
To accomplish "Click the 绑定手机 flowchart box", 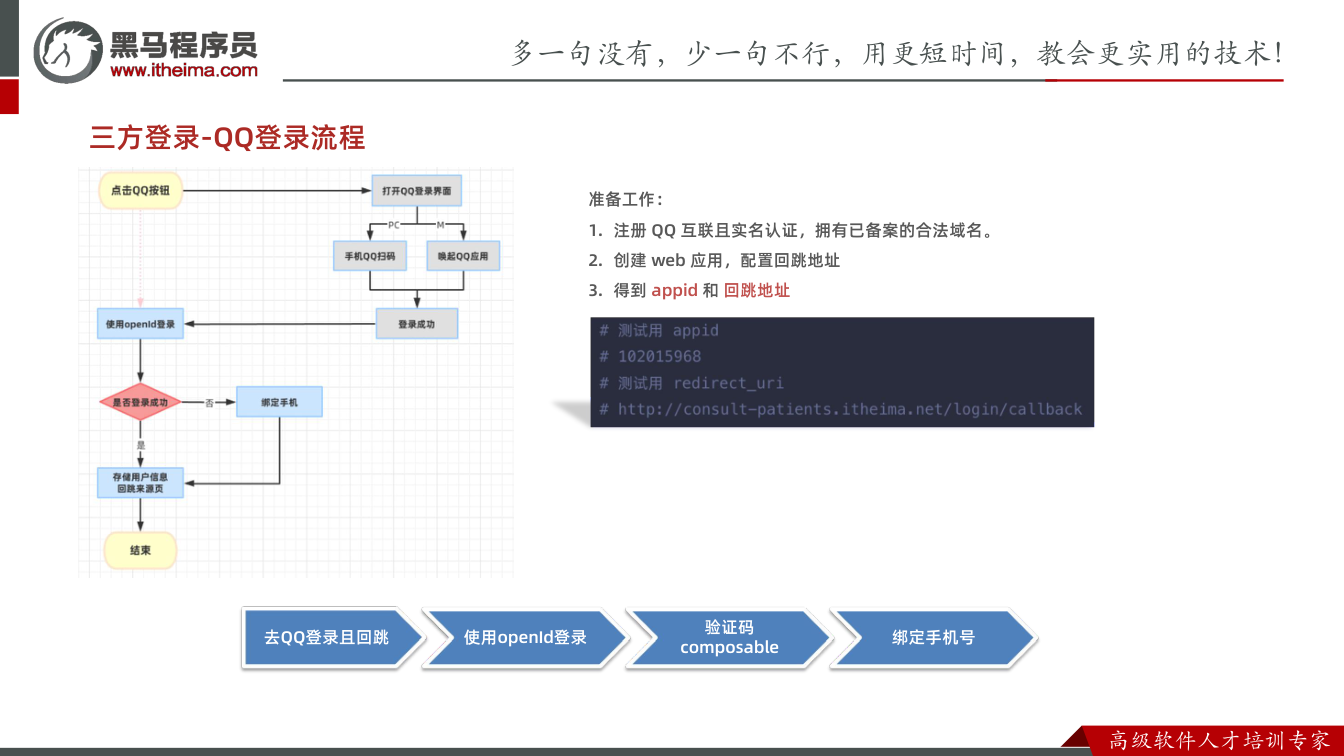I will pos(279,402).
